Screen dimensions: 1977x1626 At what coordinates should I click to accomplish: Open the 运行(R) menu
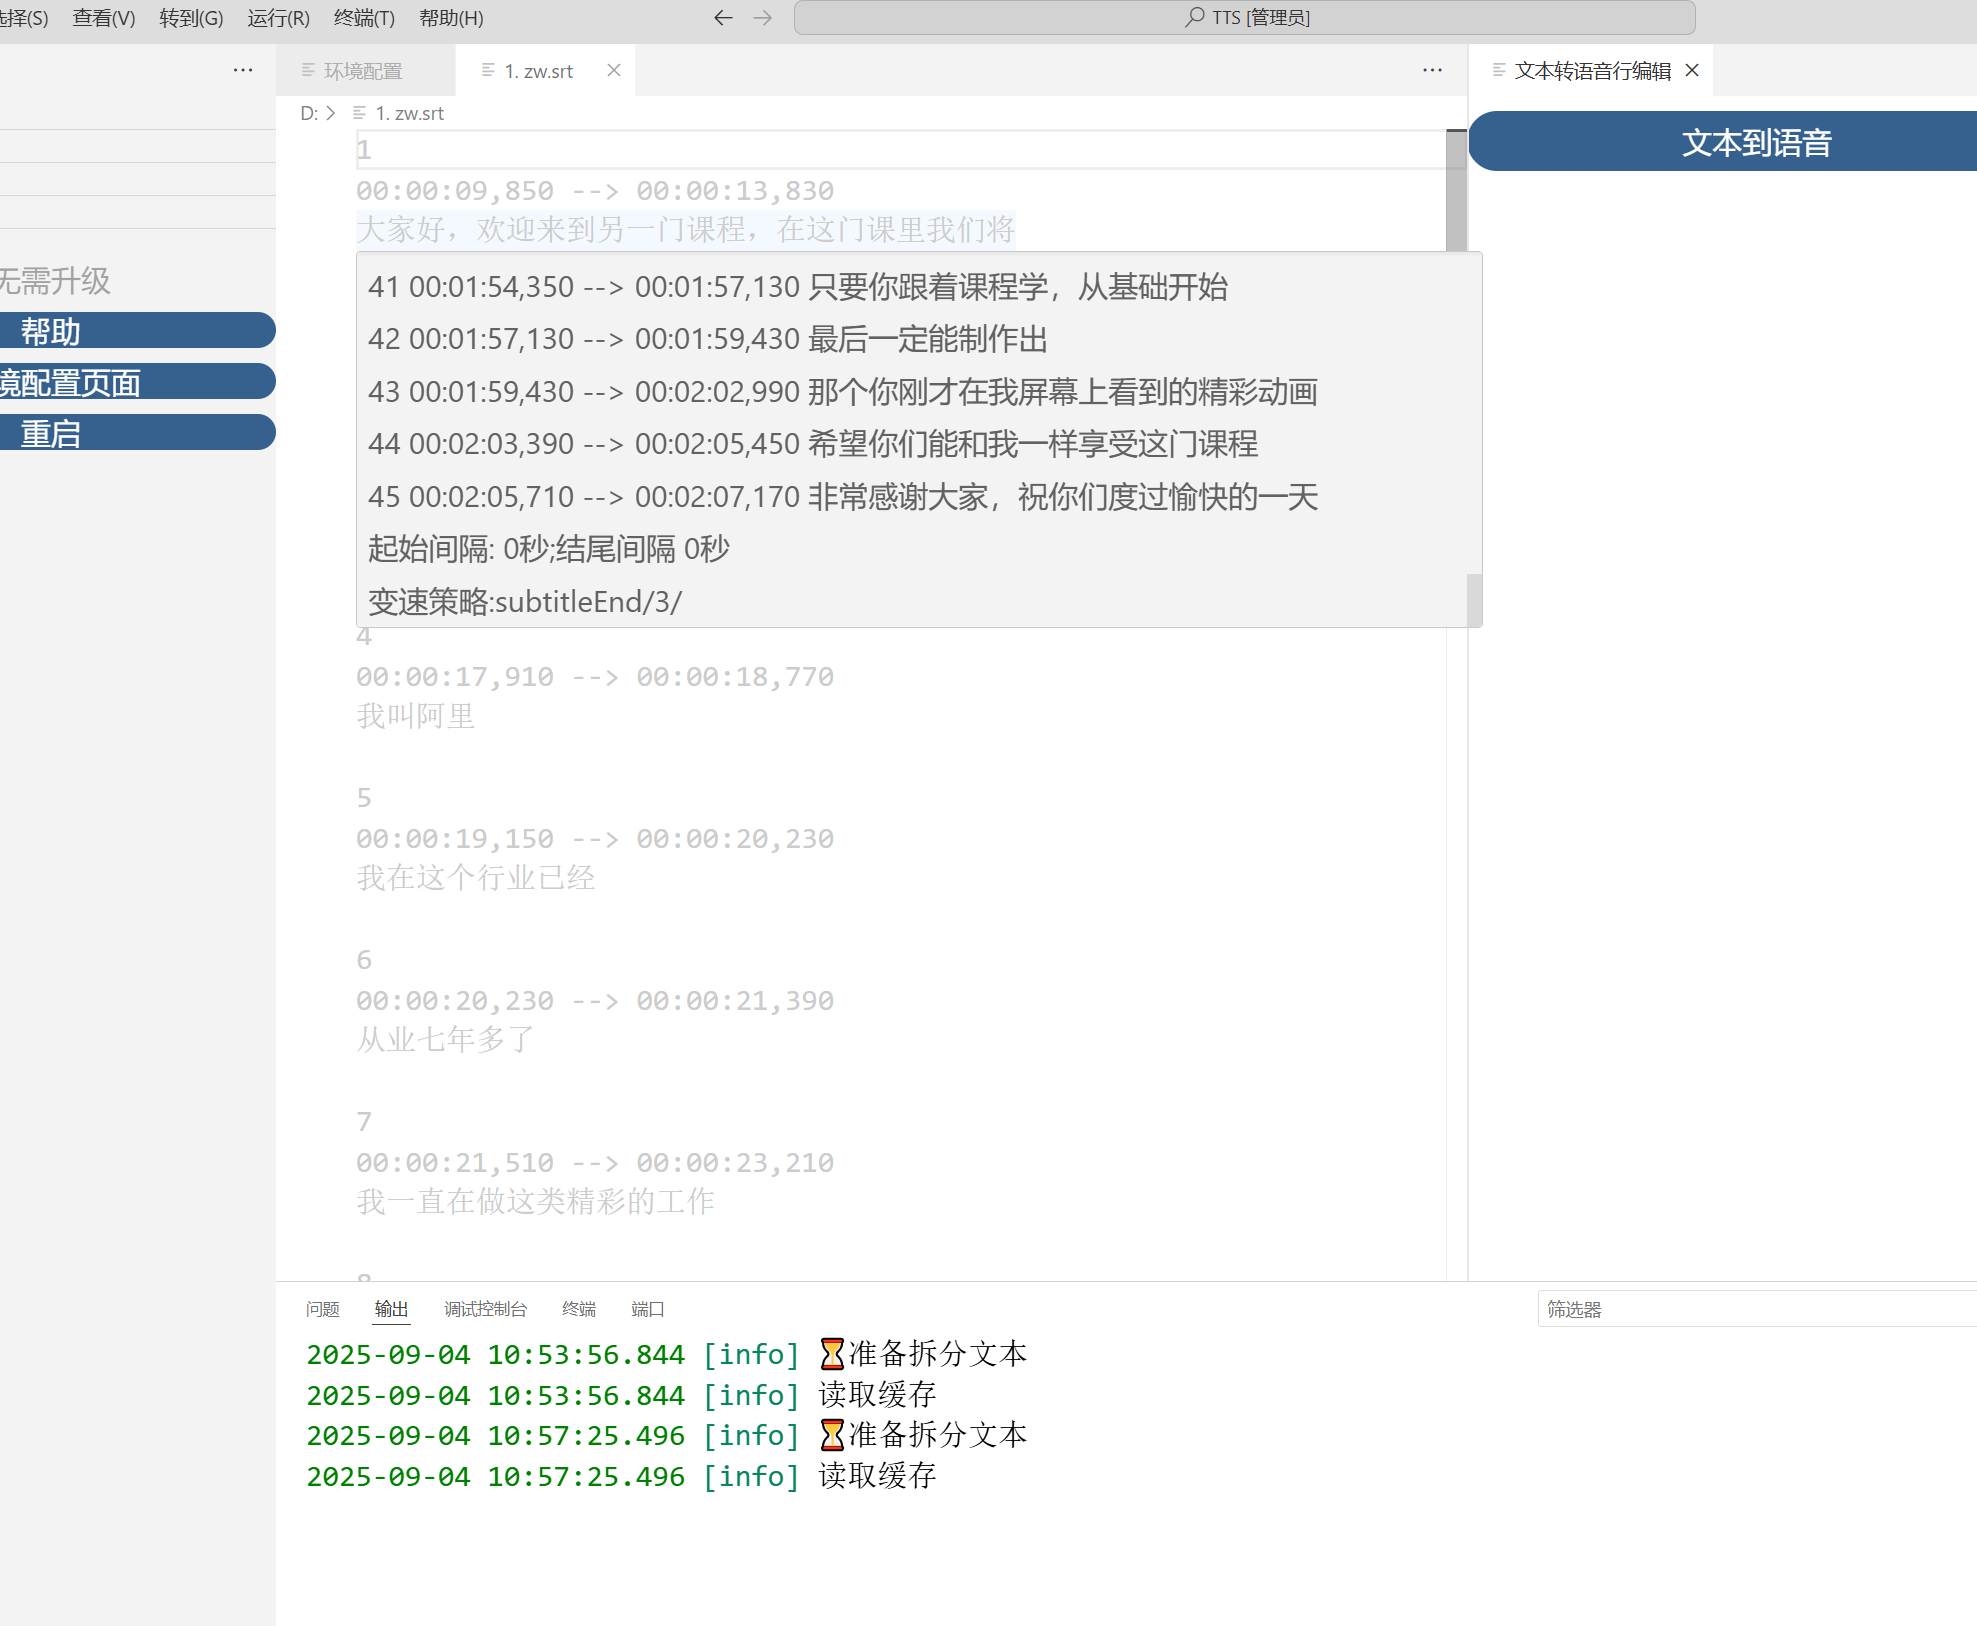pos(278,18)
